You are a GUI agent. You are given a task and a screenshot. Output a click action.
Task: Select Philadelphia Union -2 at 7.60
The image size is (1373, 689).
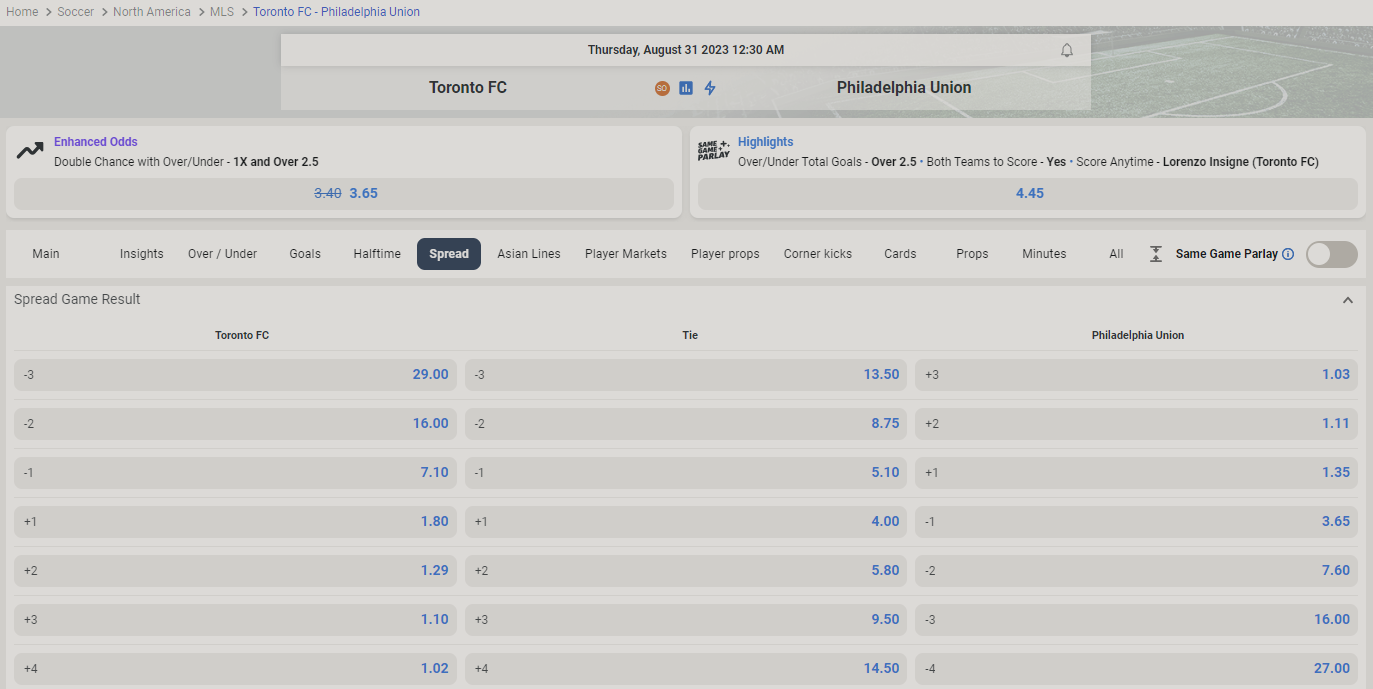pyautogui.click(x=1136, y=571)
